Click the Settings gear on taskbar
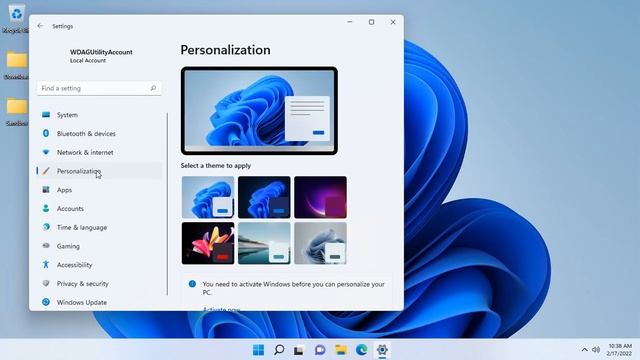The height and width of the screenshot is (360, 640). coord(382,350)
